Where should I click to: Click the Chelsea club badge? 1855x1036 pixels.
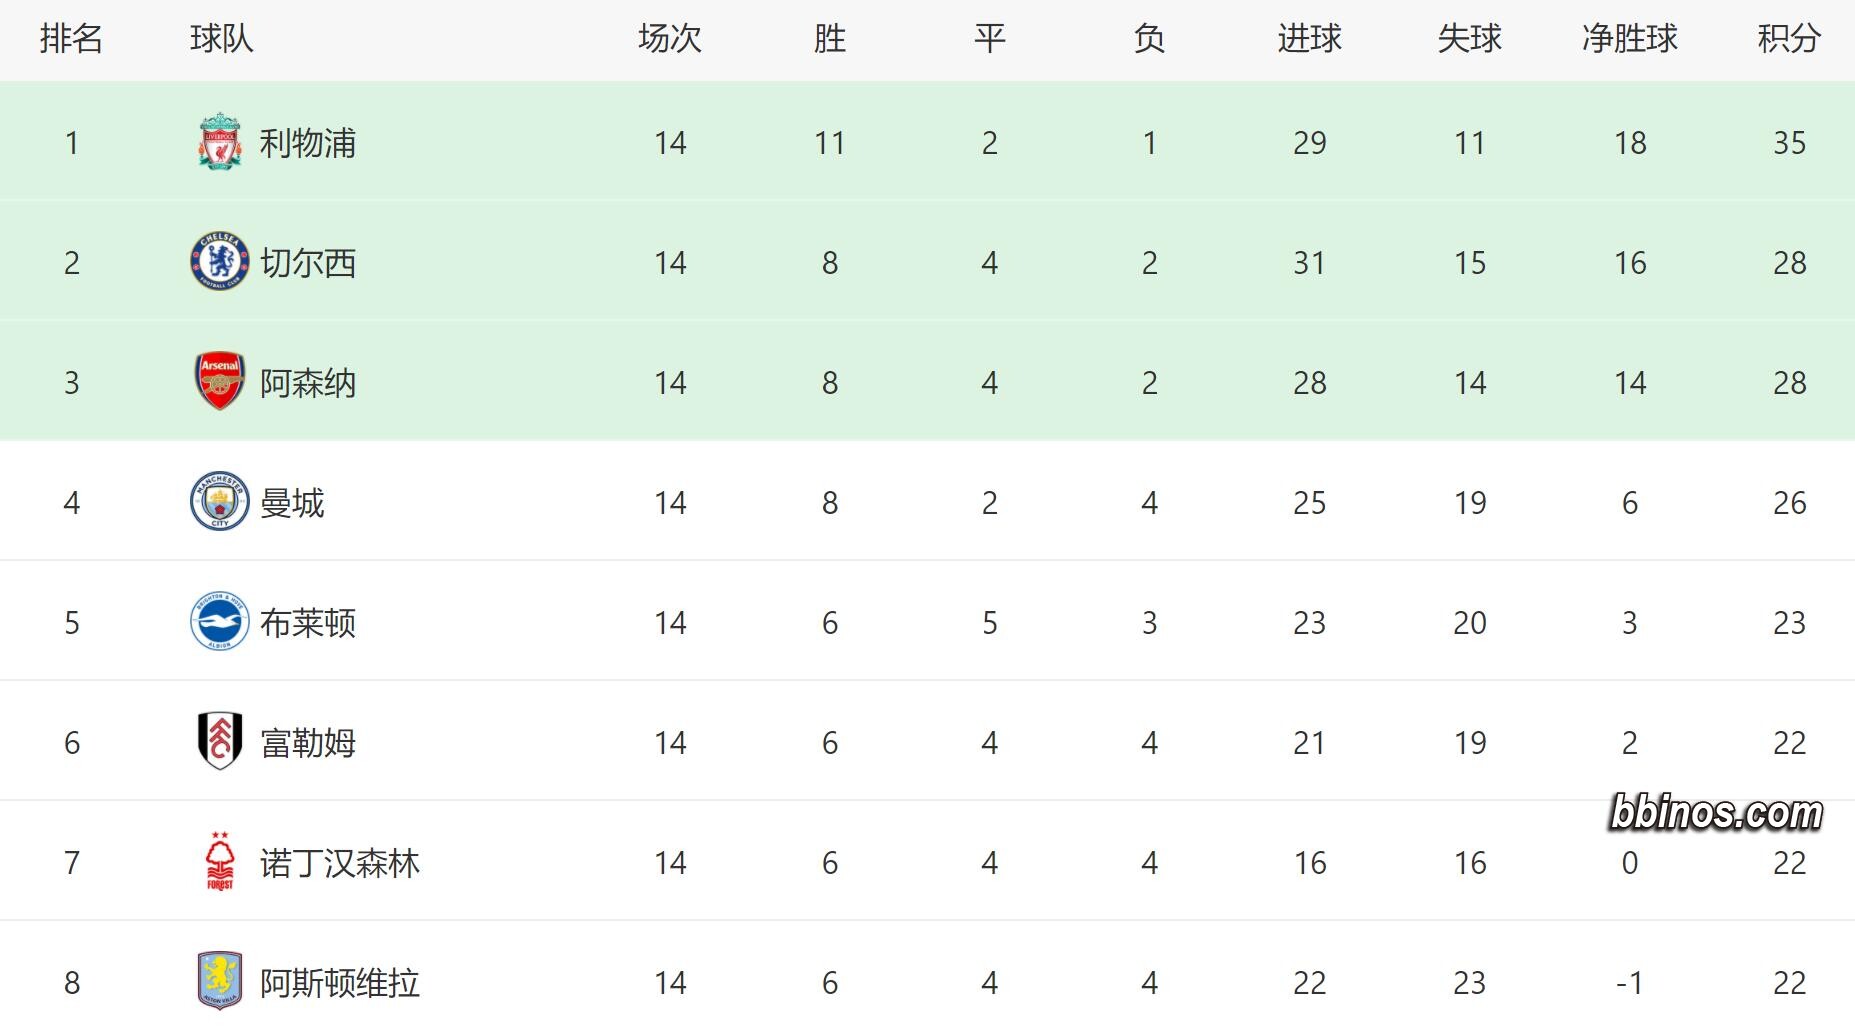[x=219, y=262]
